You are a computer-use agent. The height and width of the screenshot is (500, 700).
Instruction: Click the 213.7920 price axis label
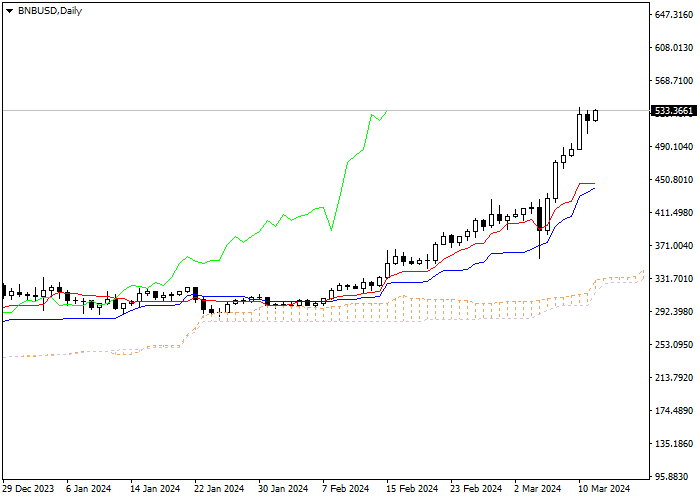click(674, 378)
